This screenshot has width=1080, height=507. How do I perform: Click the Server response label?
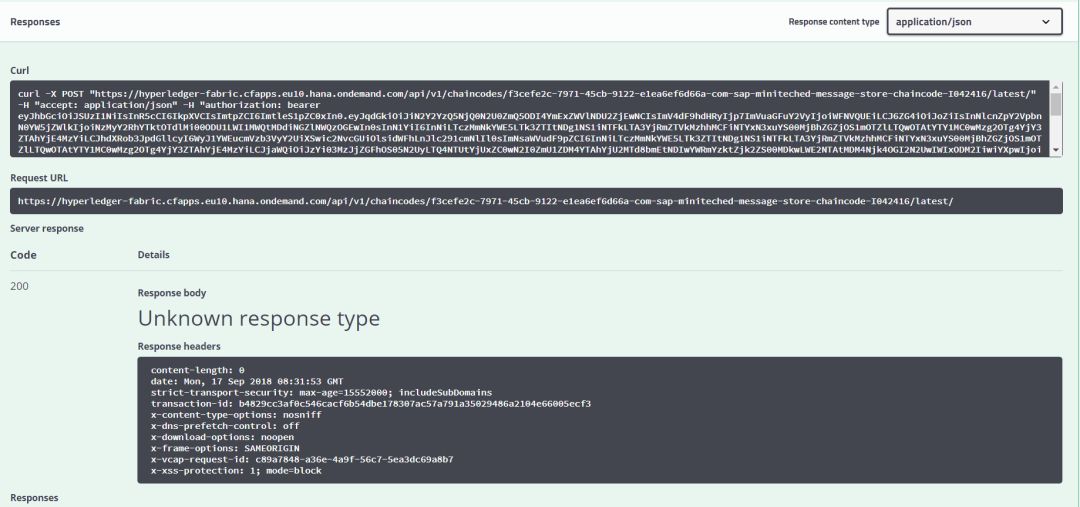click(47, 228)
